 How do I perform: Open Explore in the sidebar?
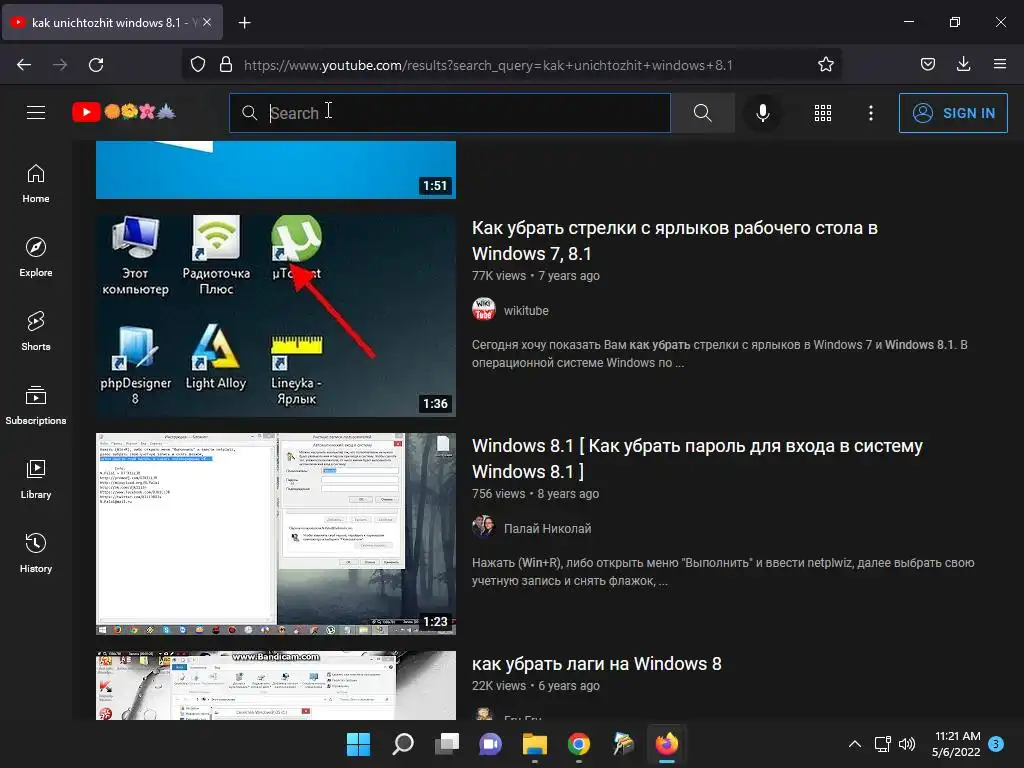click(x=36, y=257)
